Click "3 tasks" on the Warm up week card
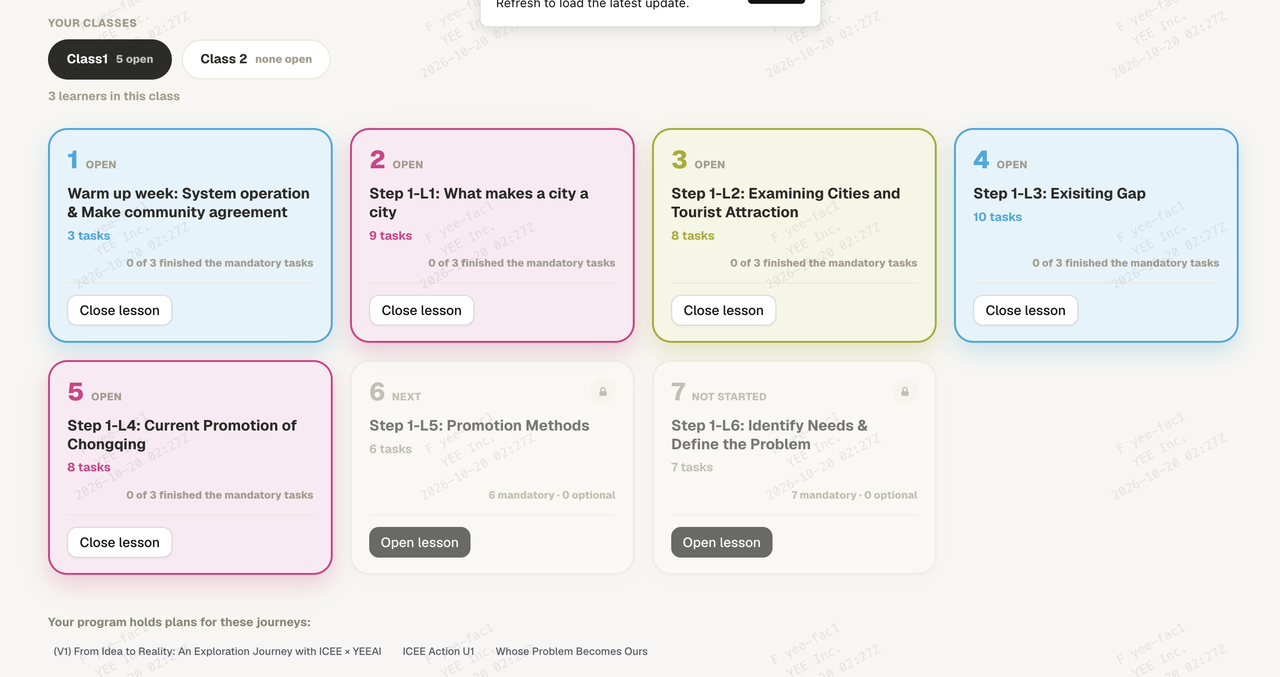This screenshot has height=677, width=1280. 89,236
